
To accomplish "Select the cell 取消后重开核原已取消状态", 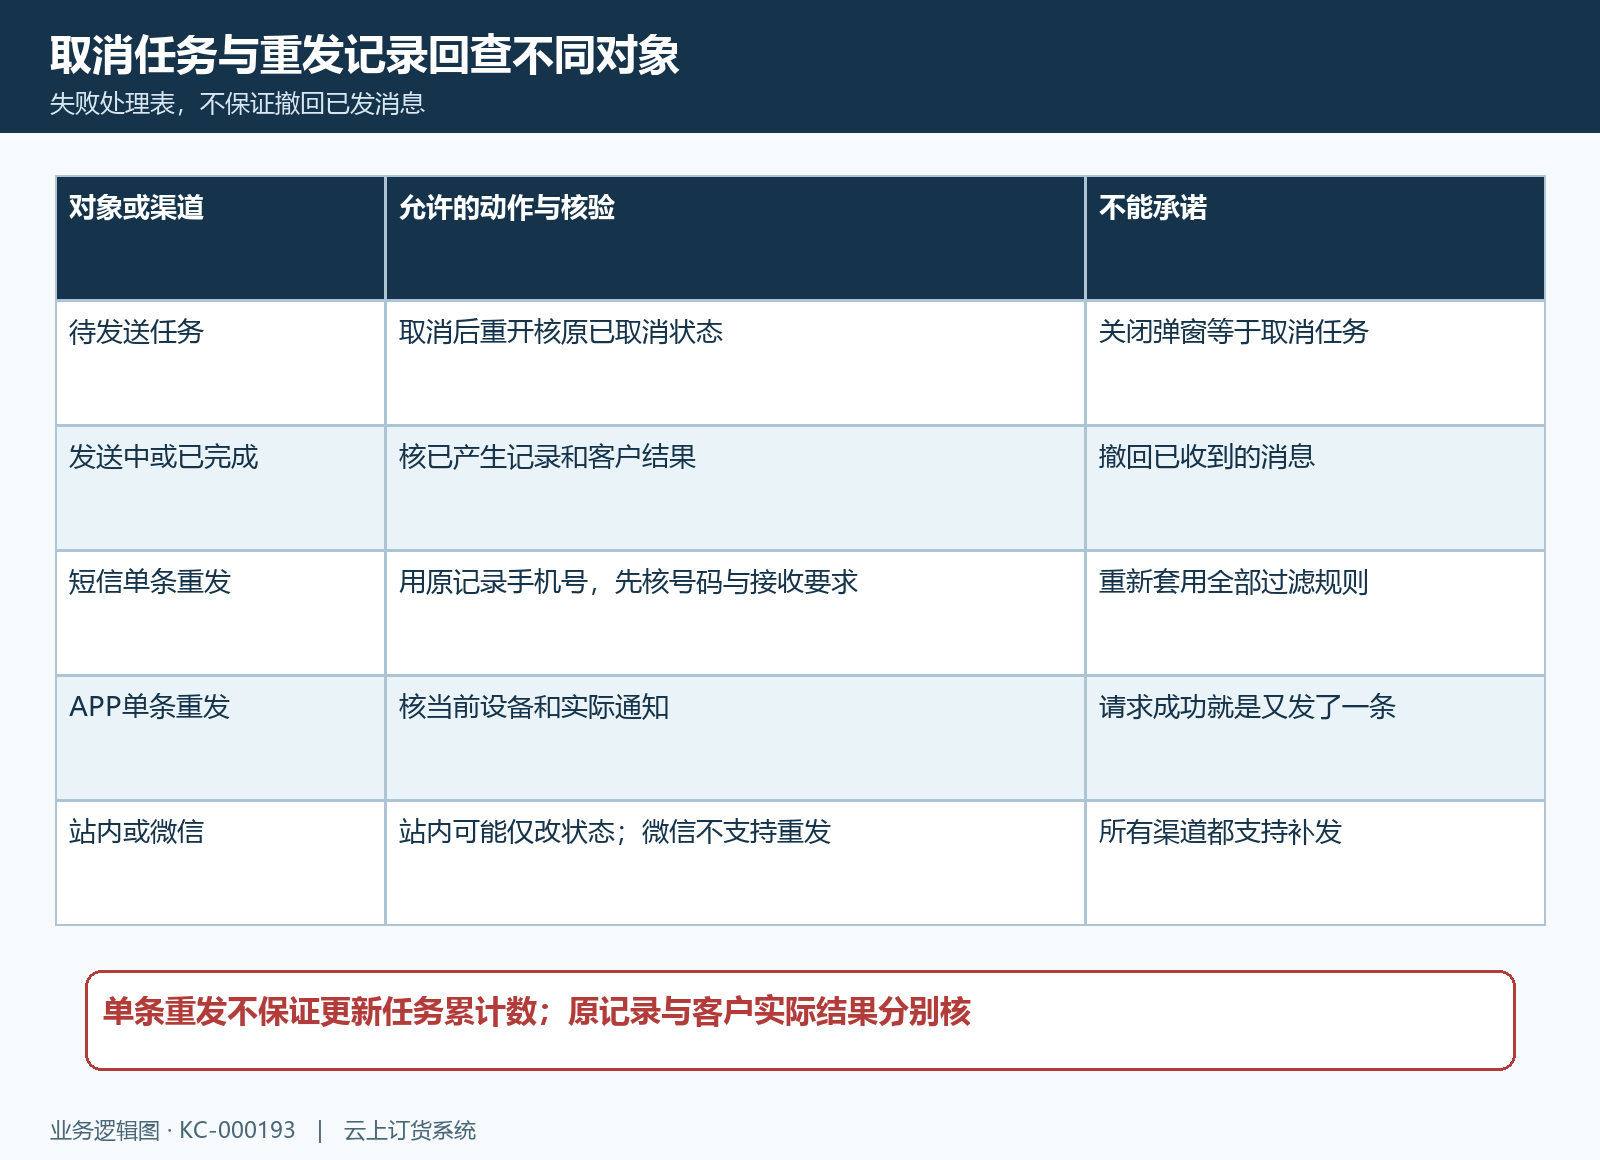I will point(735,363).
